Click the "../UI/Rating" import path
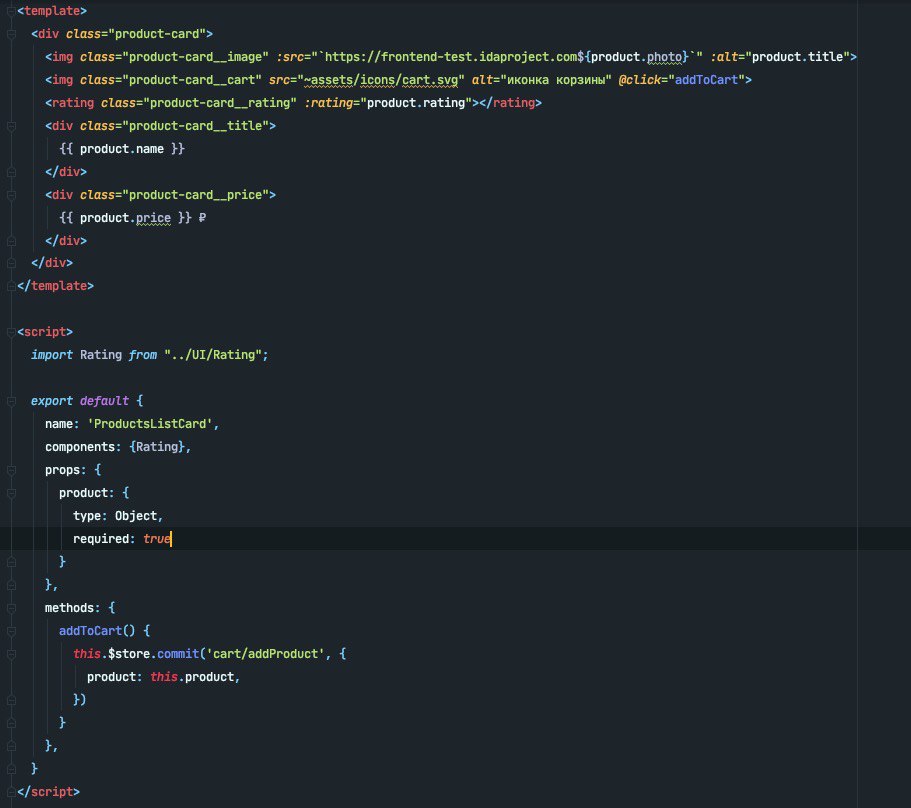Screen dimensions: 911x808 point(213,355)
